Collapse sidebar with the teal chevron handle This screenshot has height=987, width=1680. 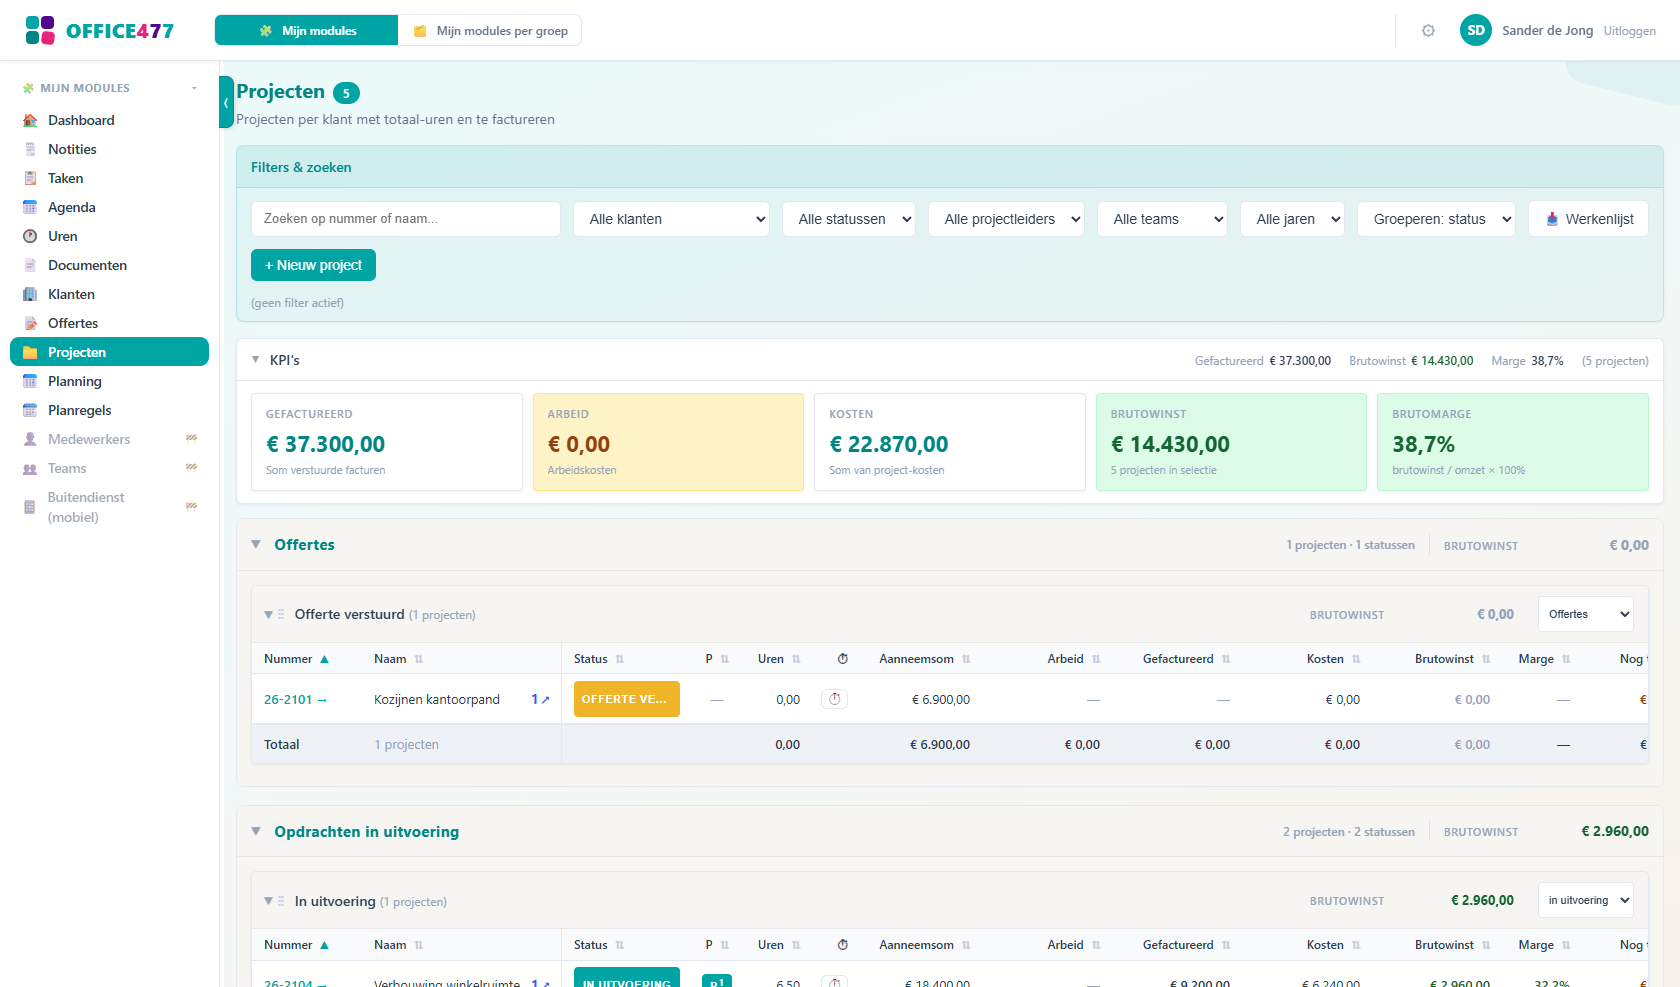[226, 102]
